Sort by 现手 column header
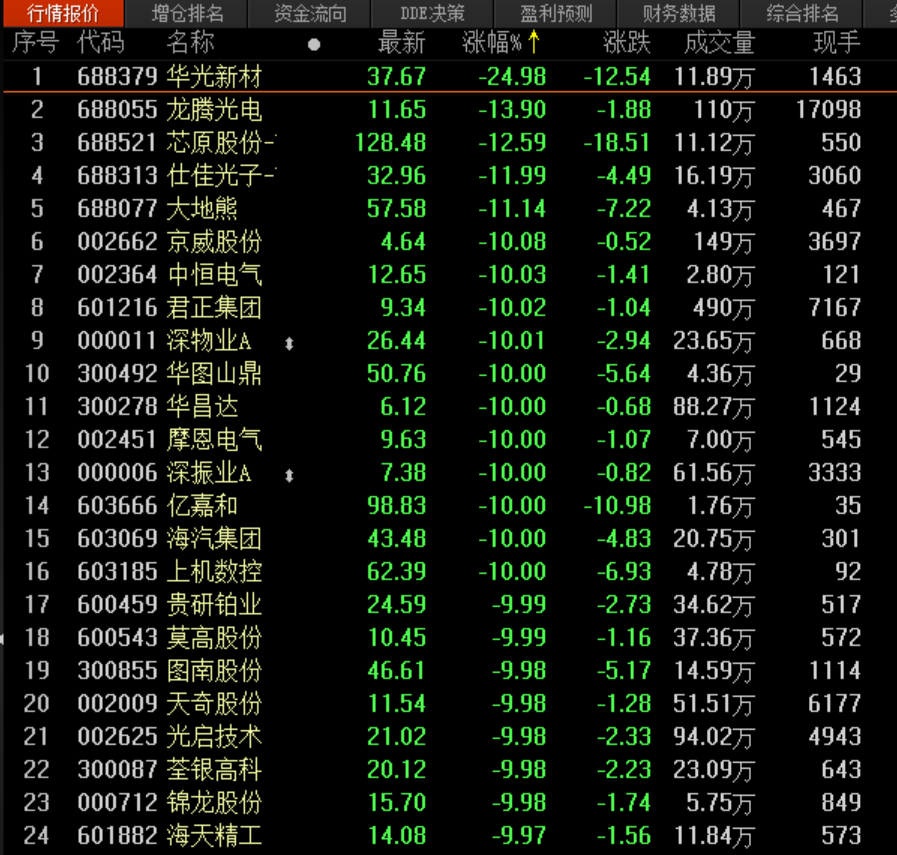The height and width of the screenshot is (855, 897). tap(837, 43)
